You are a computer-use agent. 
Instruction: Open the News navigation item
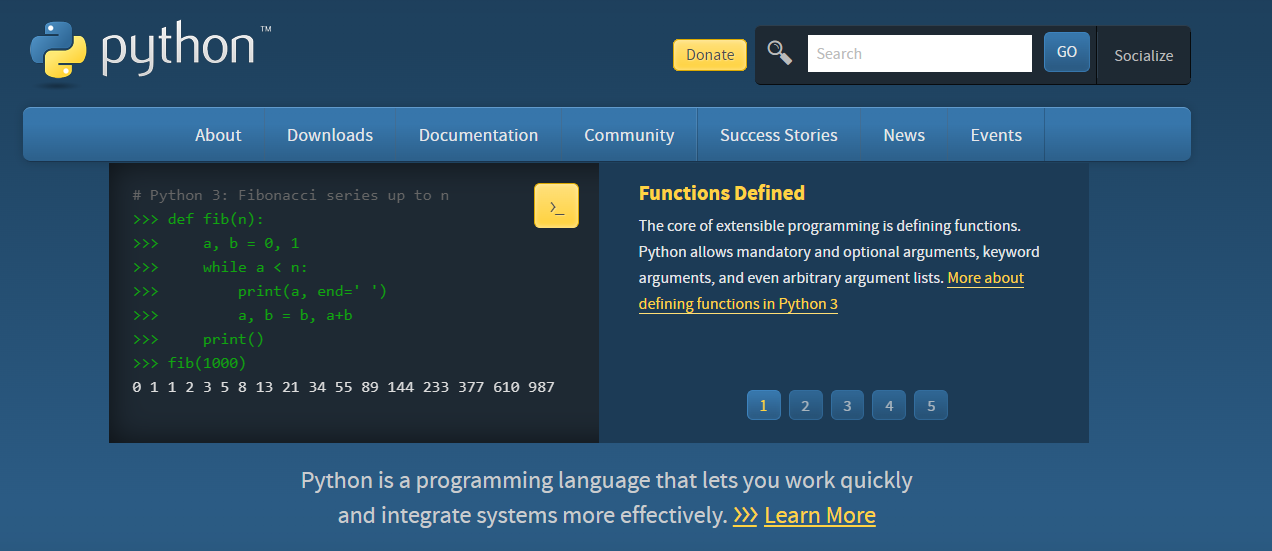(x=904, y=135)
